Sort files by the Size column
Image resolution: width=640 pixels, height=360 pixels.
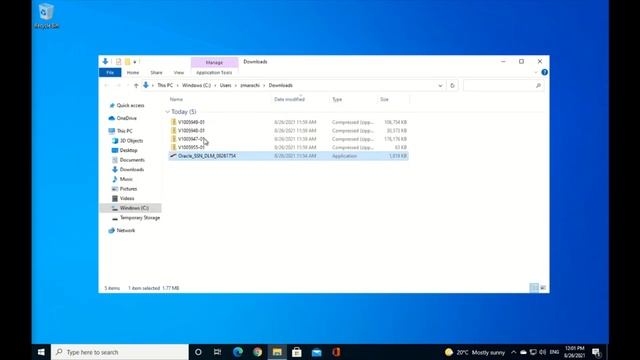384,99
